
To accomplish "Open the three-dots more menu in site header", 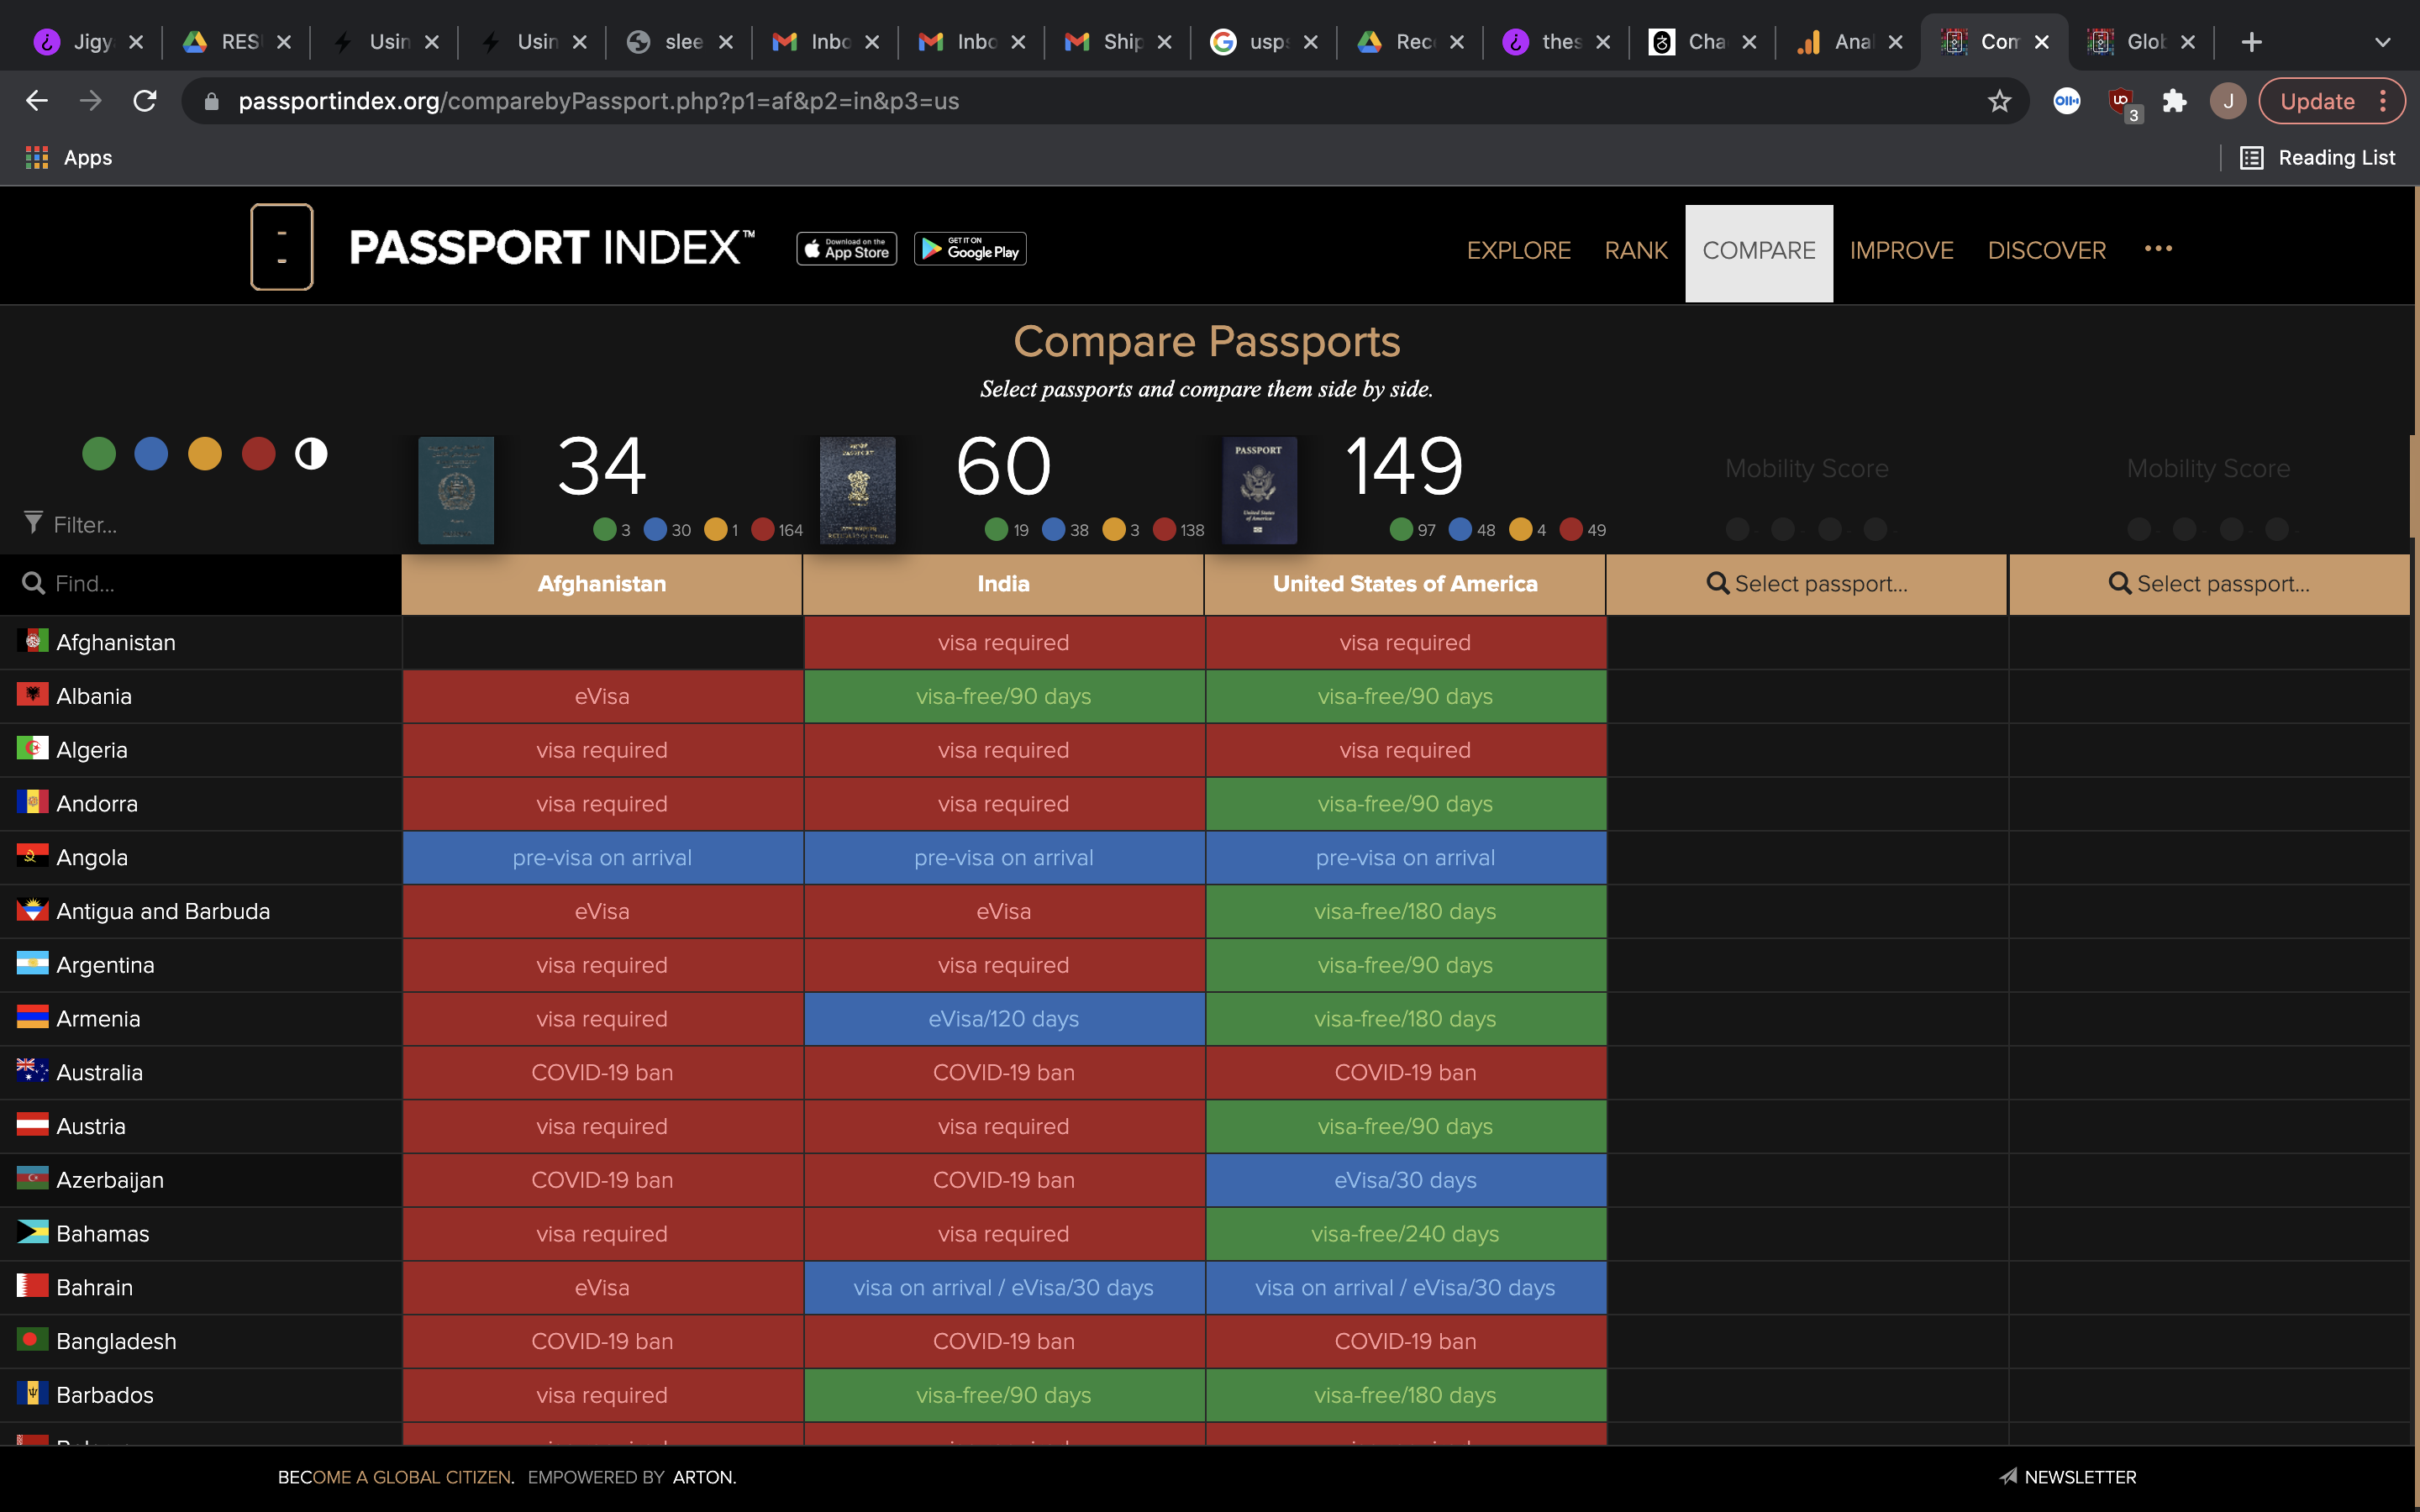I will point(2158,249).
